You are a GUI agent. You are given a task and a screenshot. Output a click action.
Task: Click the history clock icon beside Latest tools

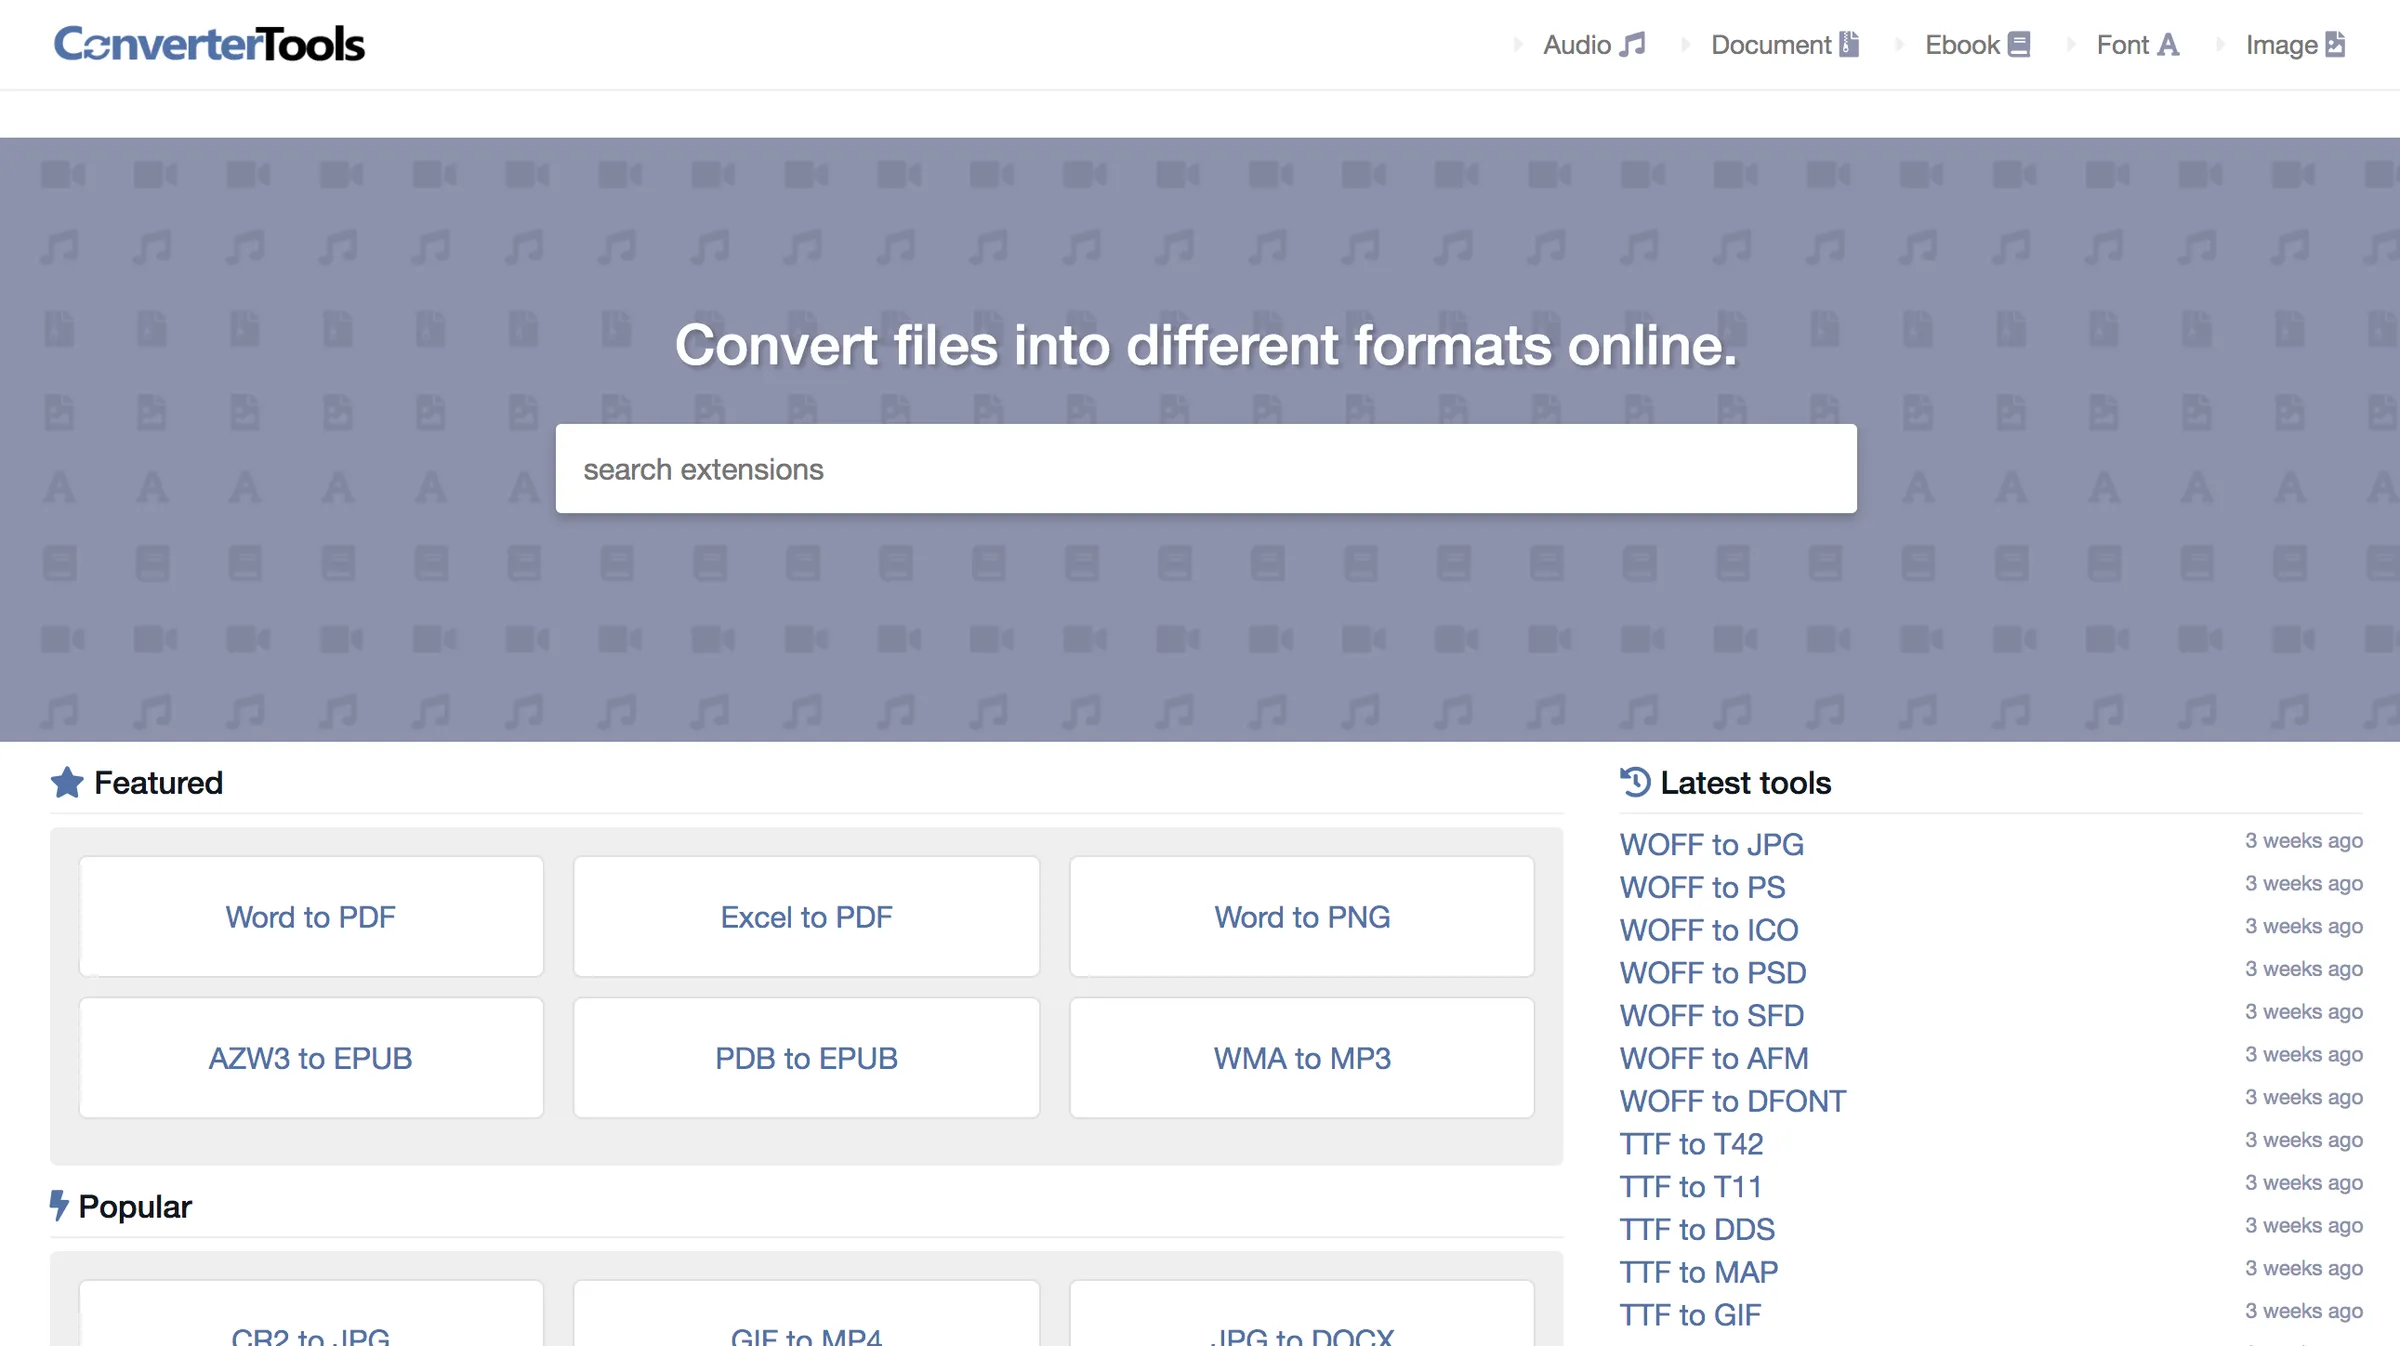coord(1634,782)
